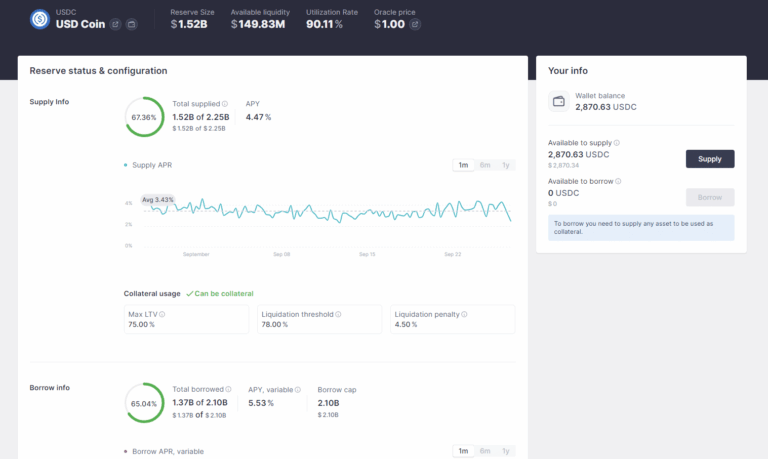Screen dimensions: 768x459
Task: Click the Supply APR line chart
Action: tap(320, 213)
